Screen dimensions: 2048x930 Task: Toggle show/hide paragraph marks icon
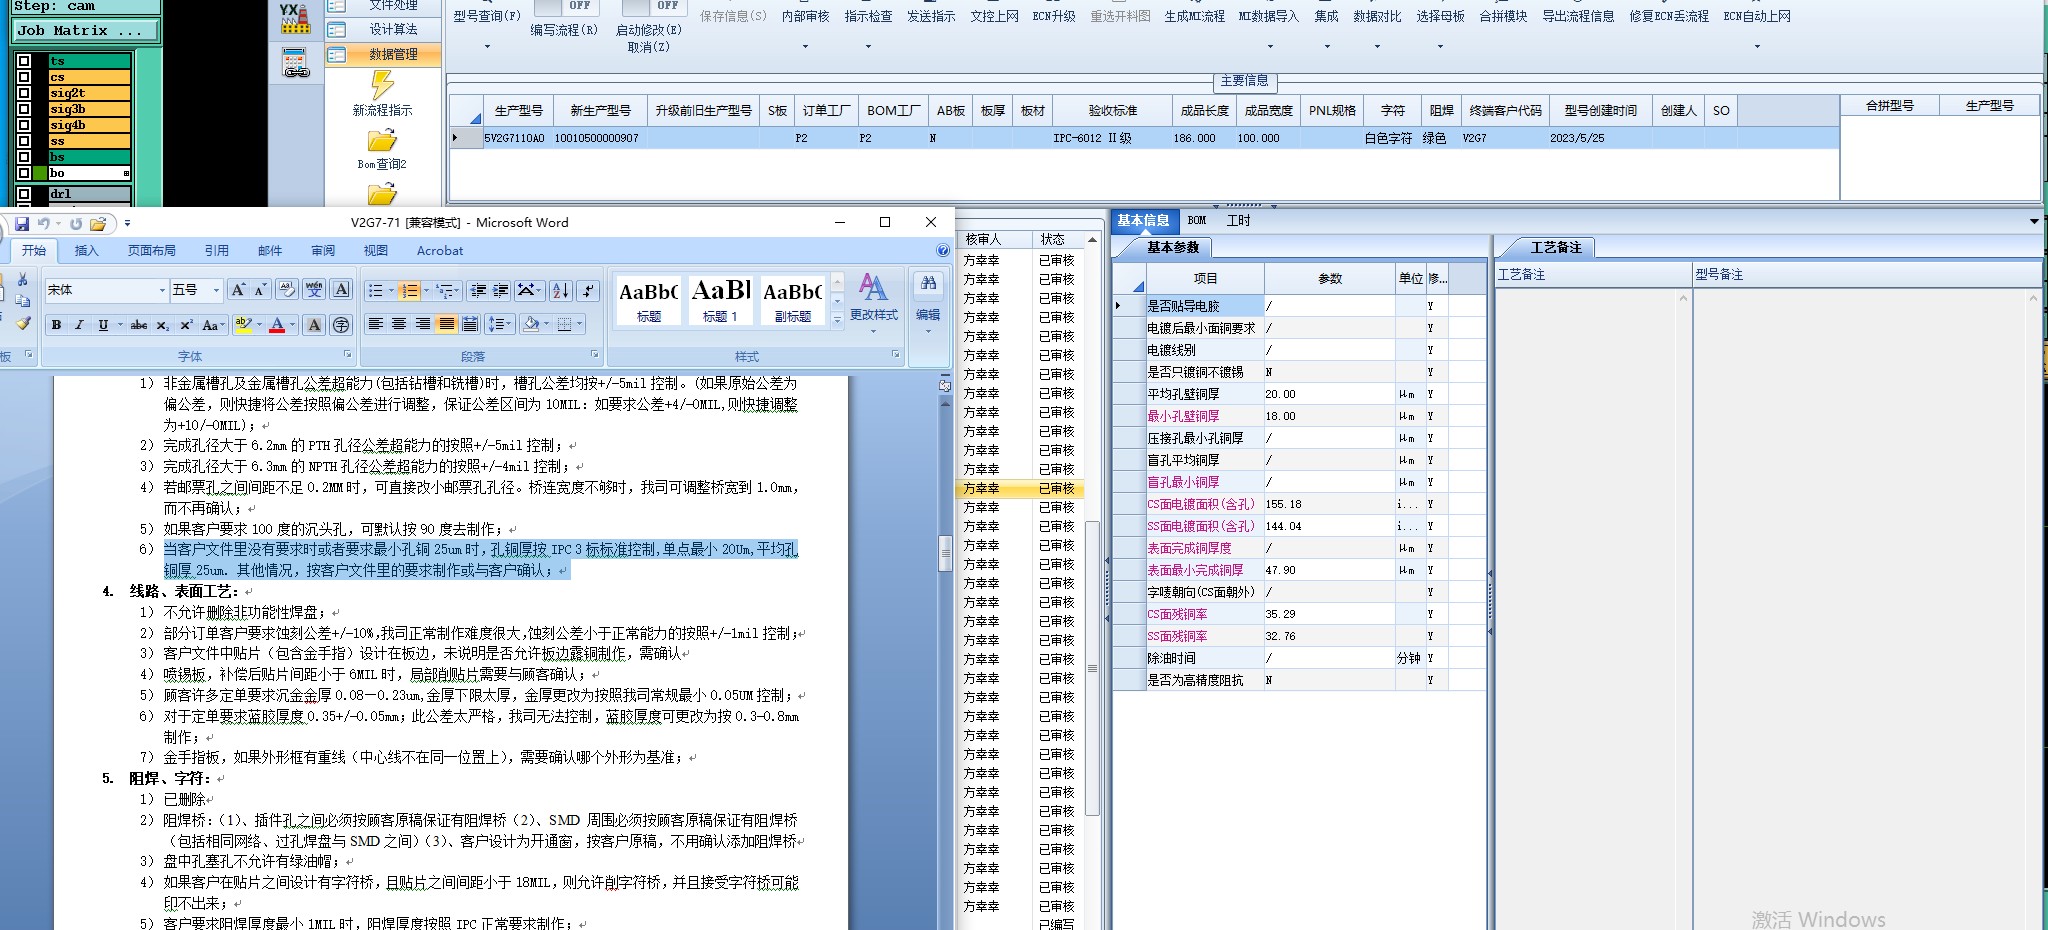tap(588, 291)
